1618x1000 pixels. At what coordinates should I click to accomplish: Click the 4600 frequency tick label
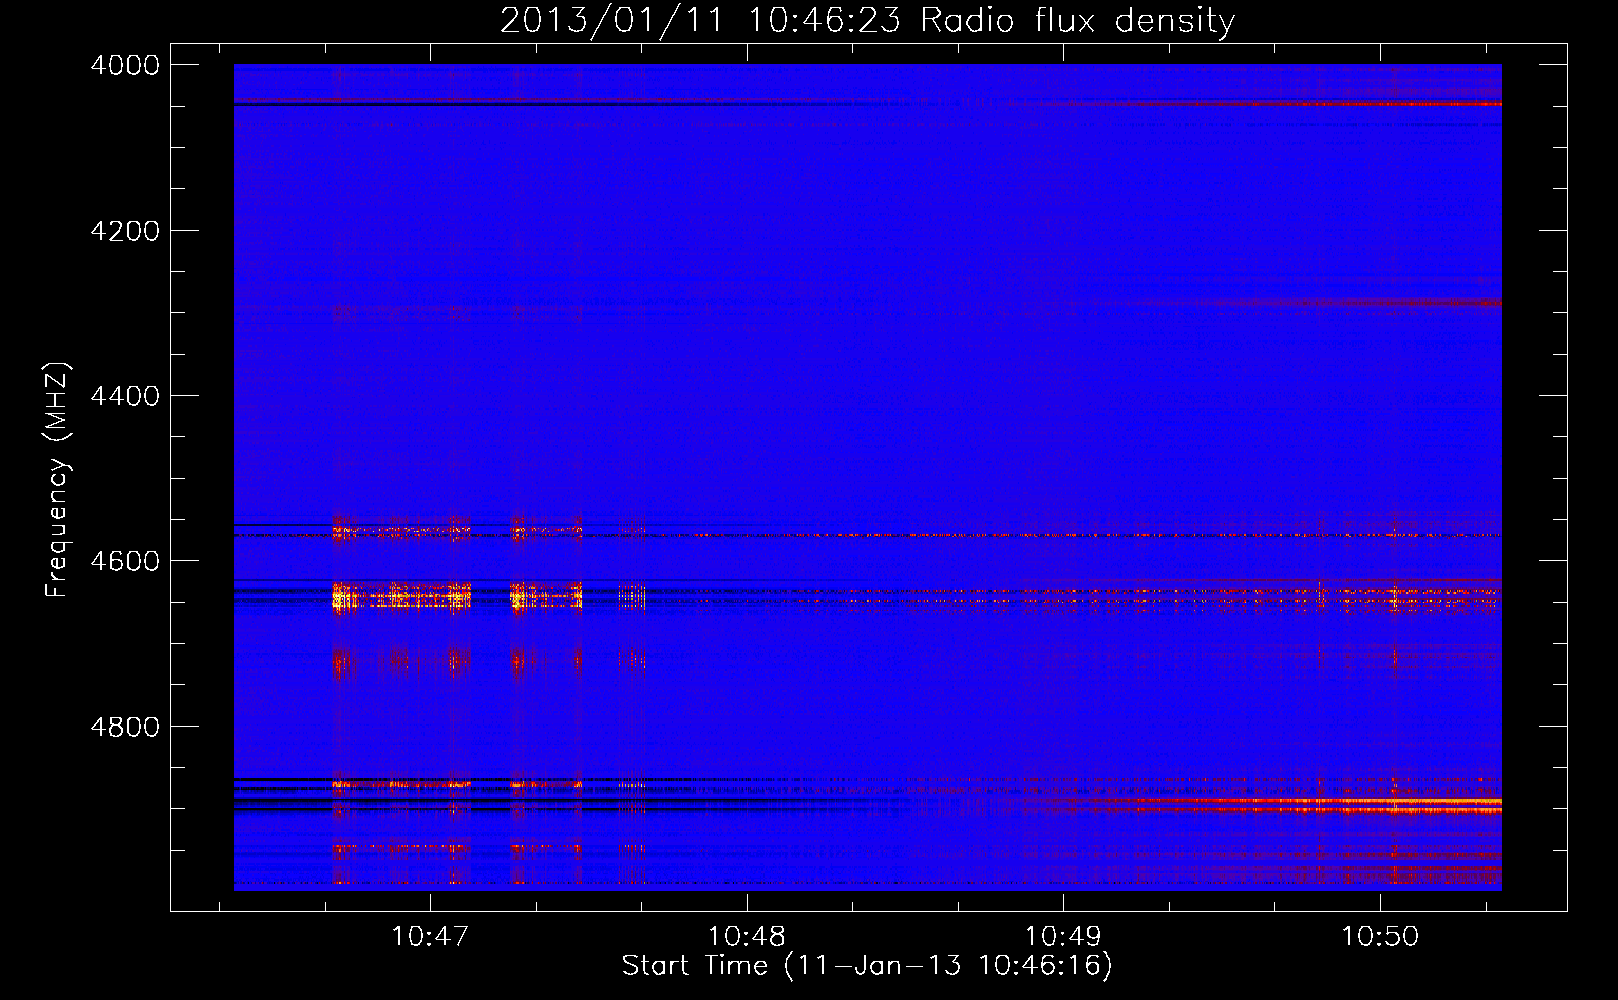(125, 561)
